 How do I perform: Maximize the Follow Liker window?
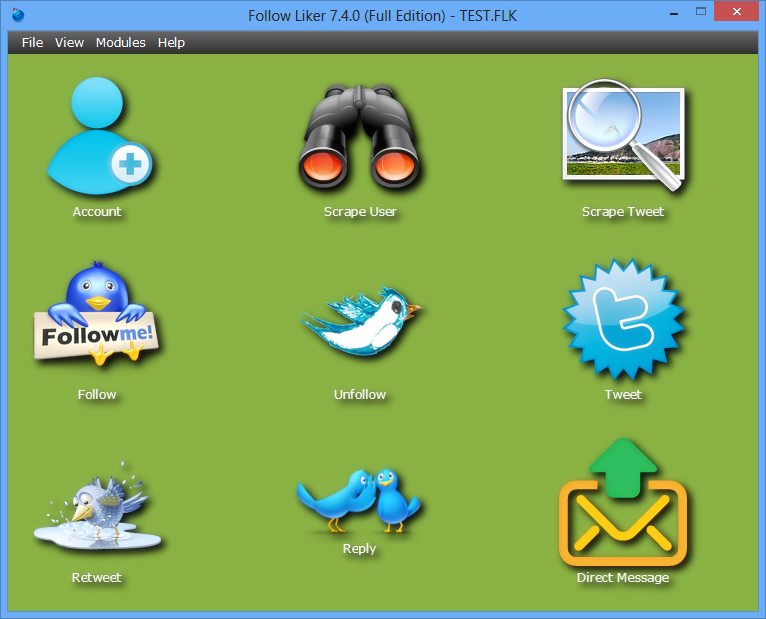701,11
